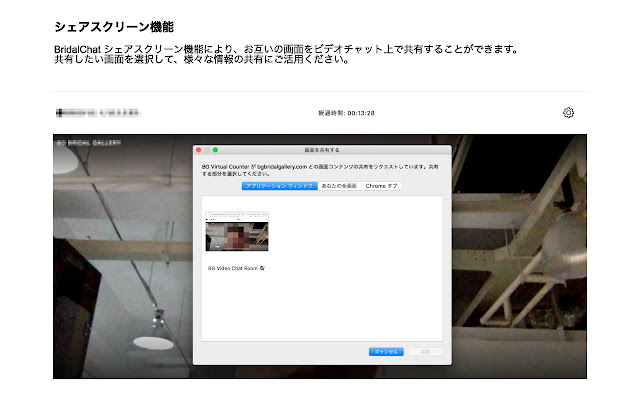
Task: Click the greyed-out 共有 button
Action: [x=425, y=351]
